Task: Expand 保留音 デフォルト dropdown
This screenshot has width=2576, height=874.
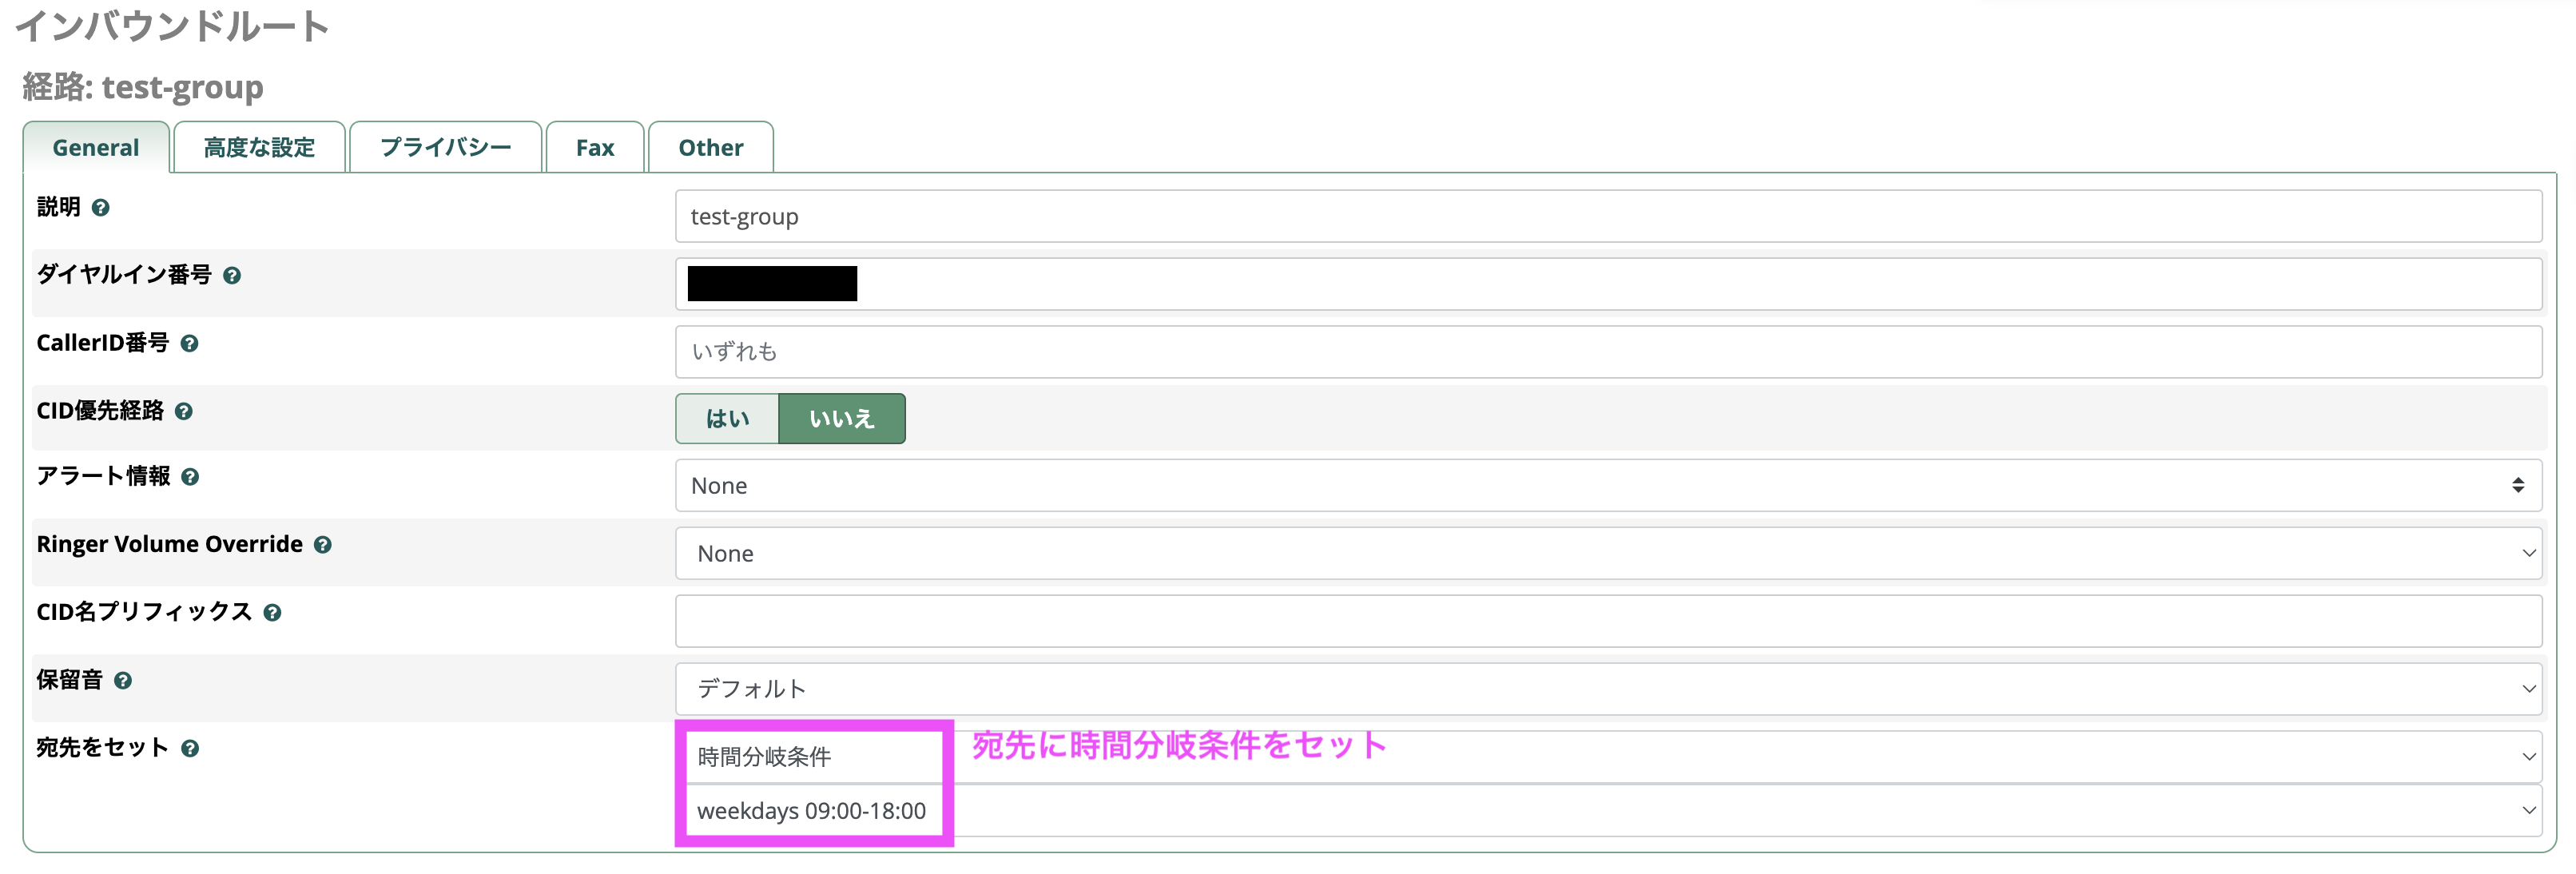Action: tap(1608, 689)
